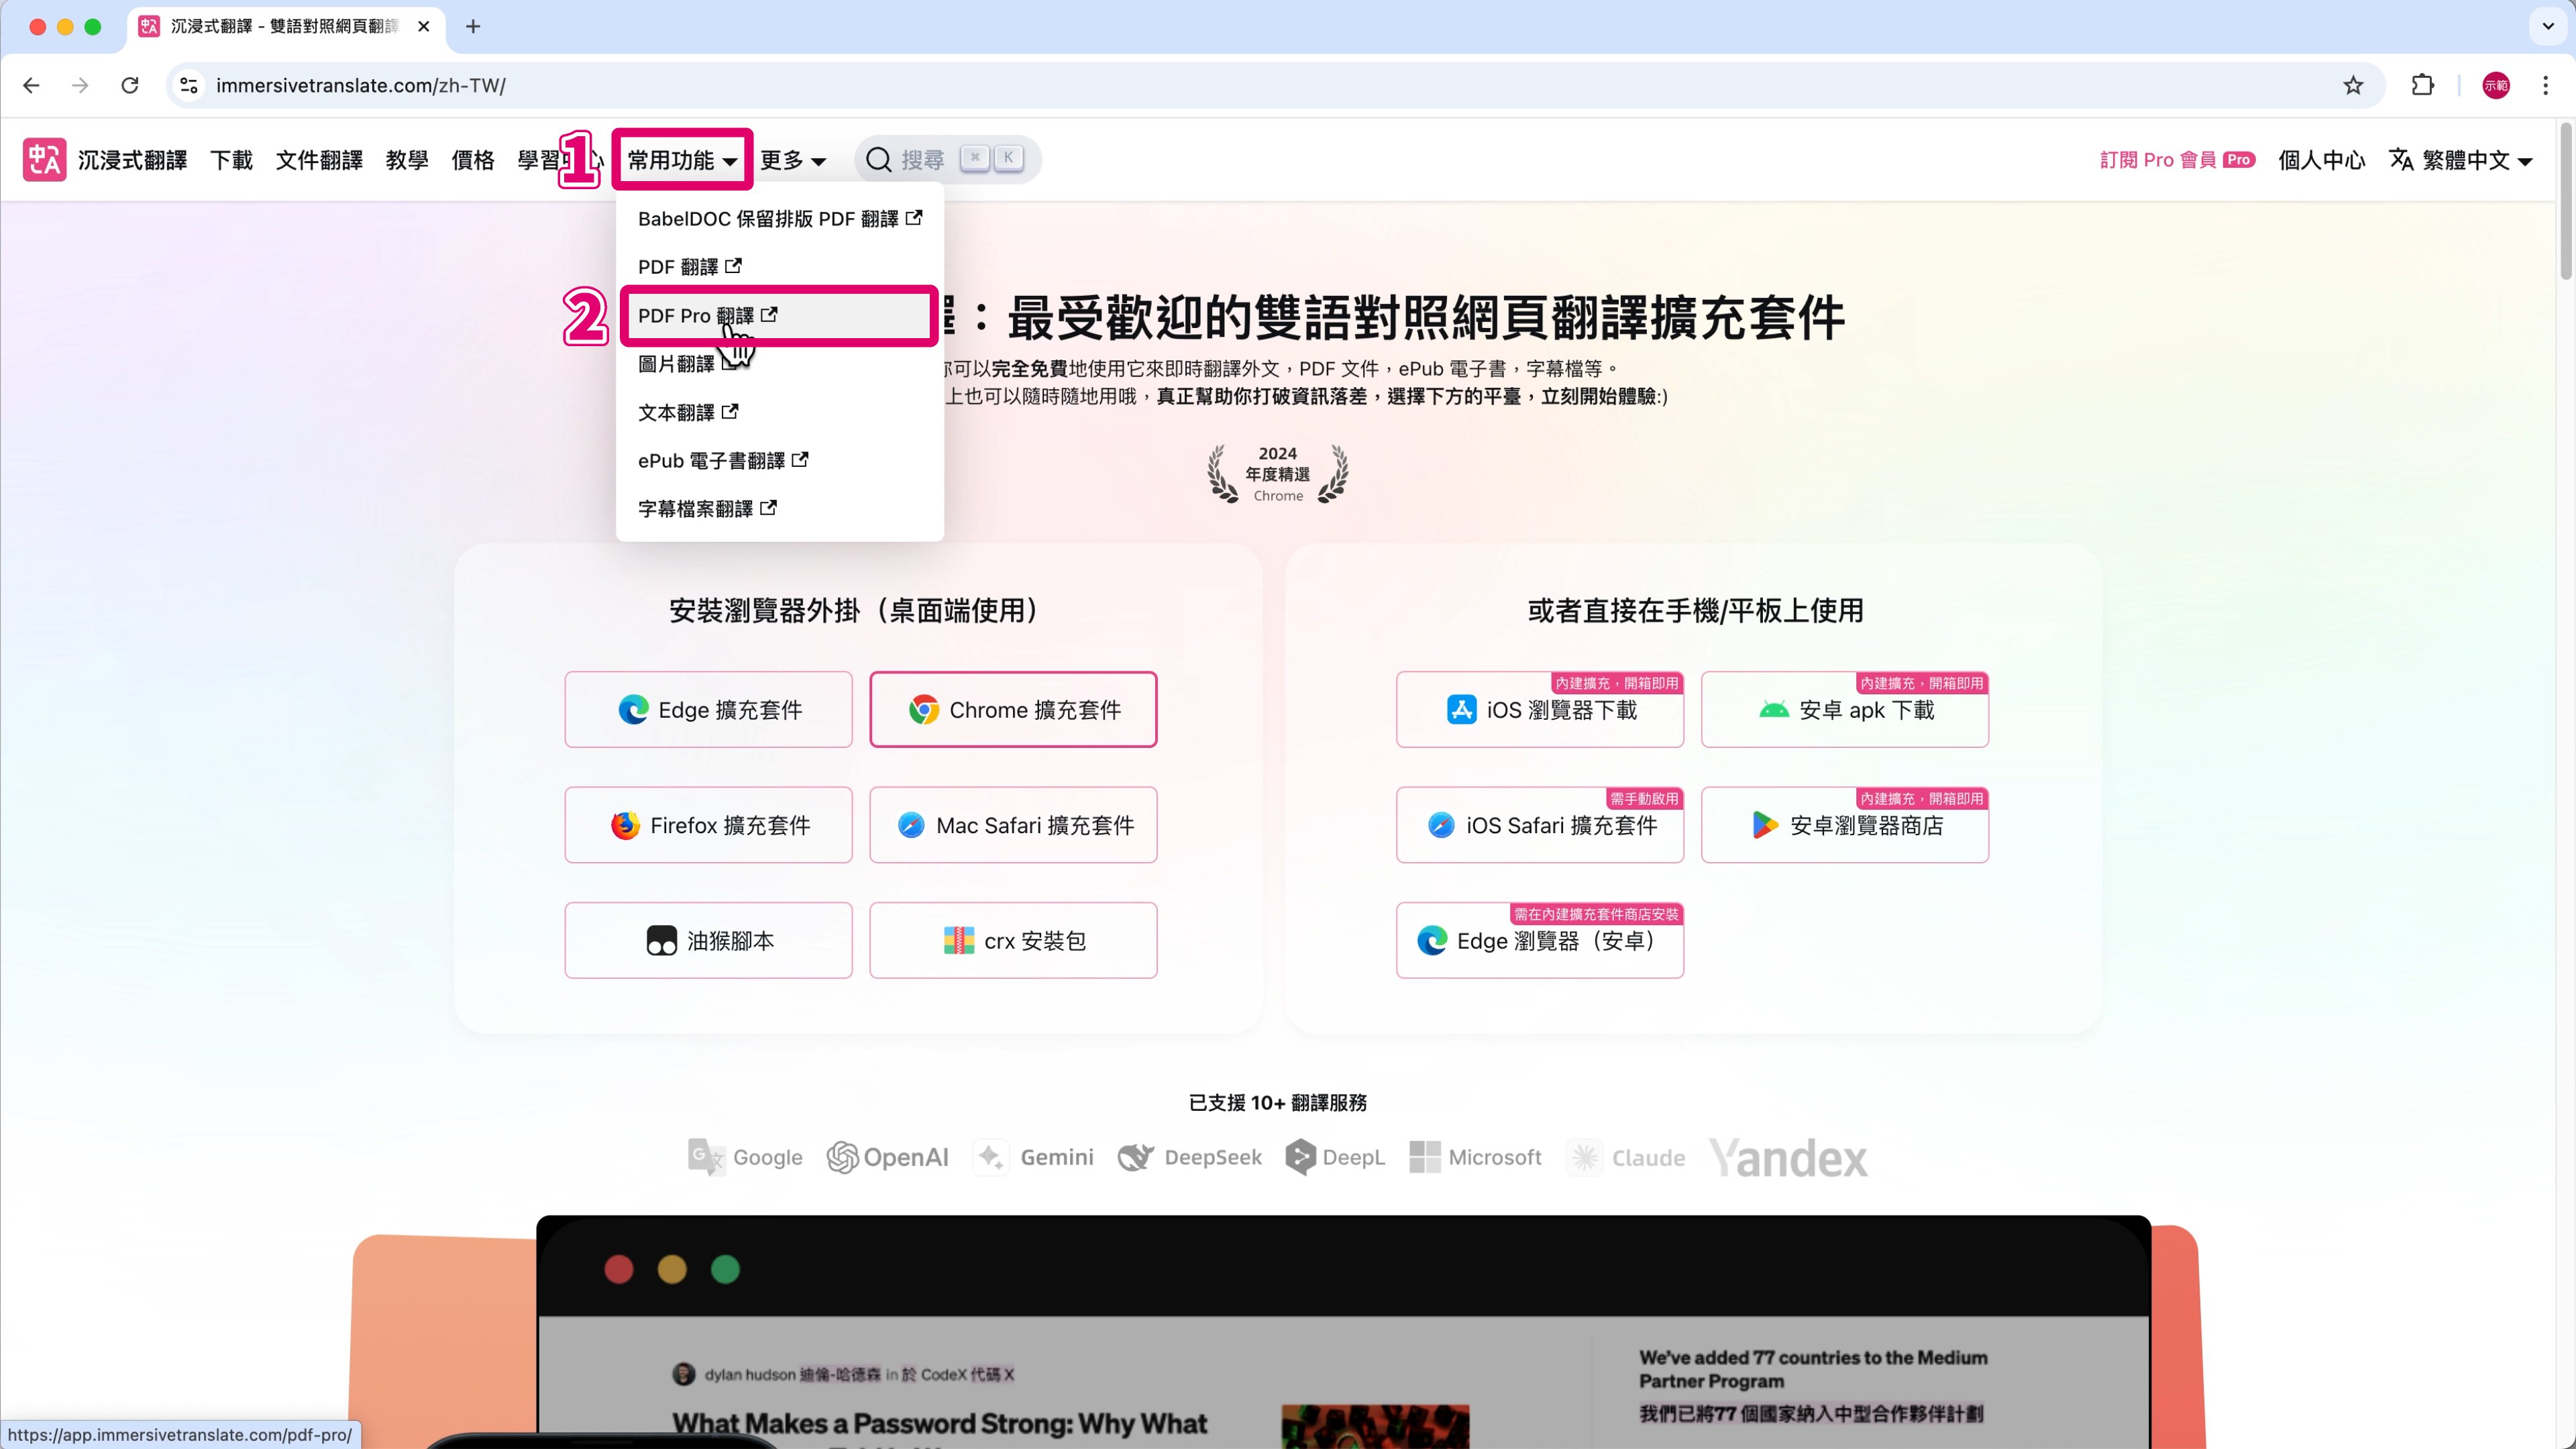Click the page vertical scrollbar thumb
The image size is (2576, 1449).
(x=2565, y=202)
